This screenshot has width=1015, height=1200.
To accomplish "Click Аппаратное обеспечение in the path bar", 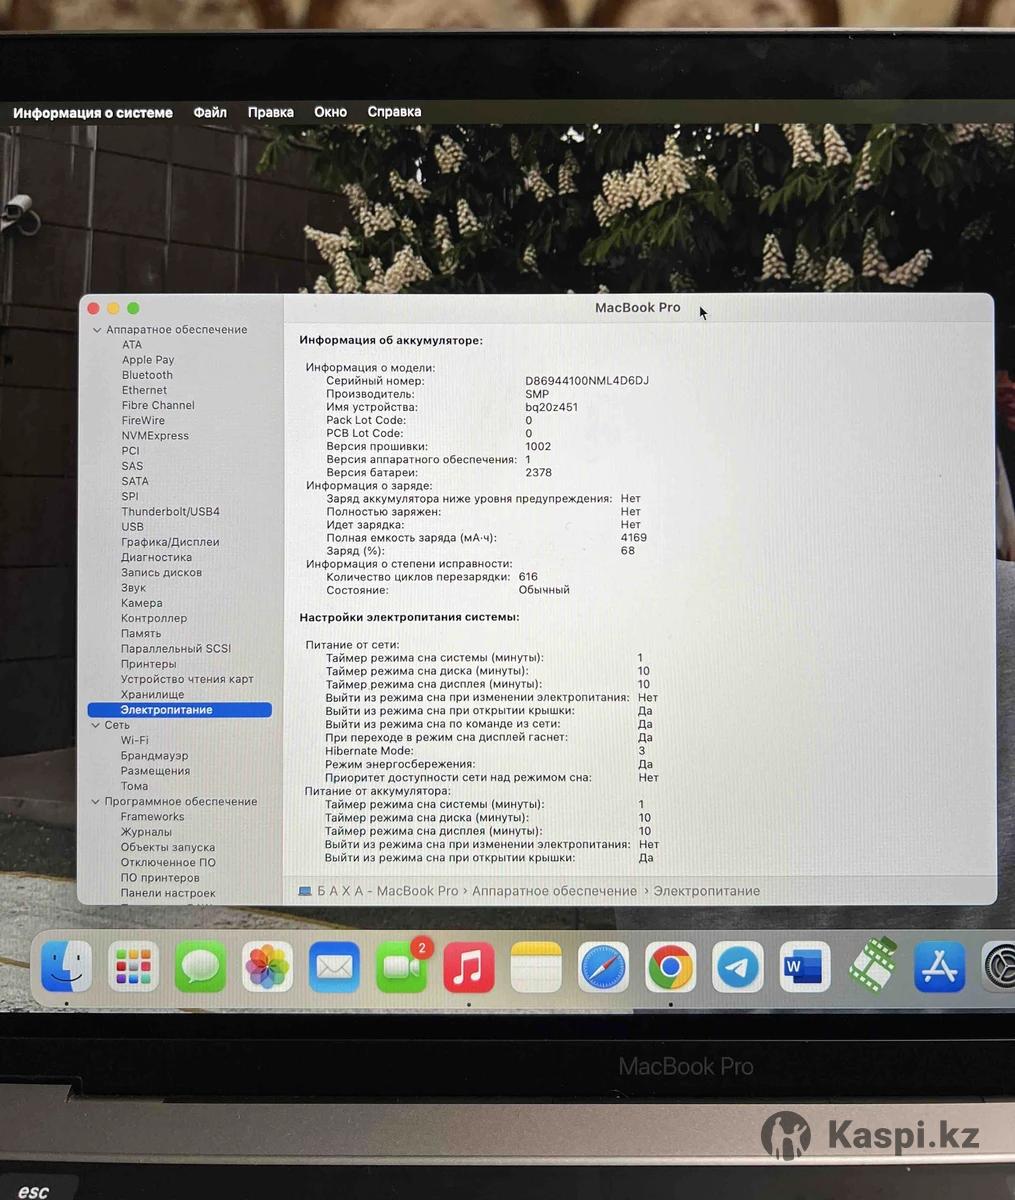I will (x=554, y=891).
